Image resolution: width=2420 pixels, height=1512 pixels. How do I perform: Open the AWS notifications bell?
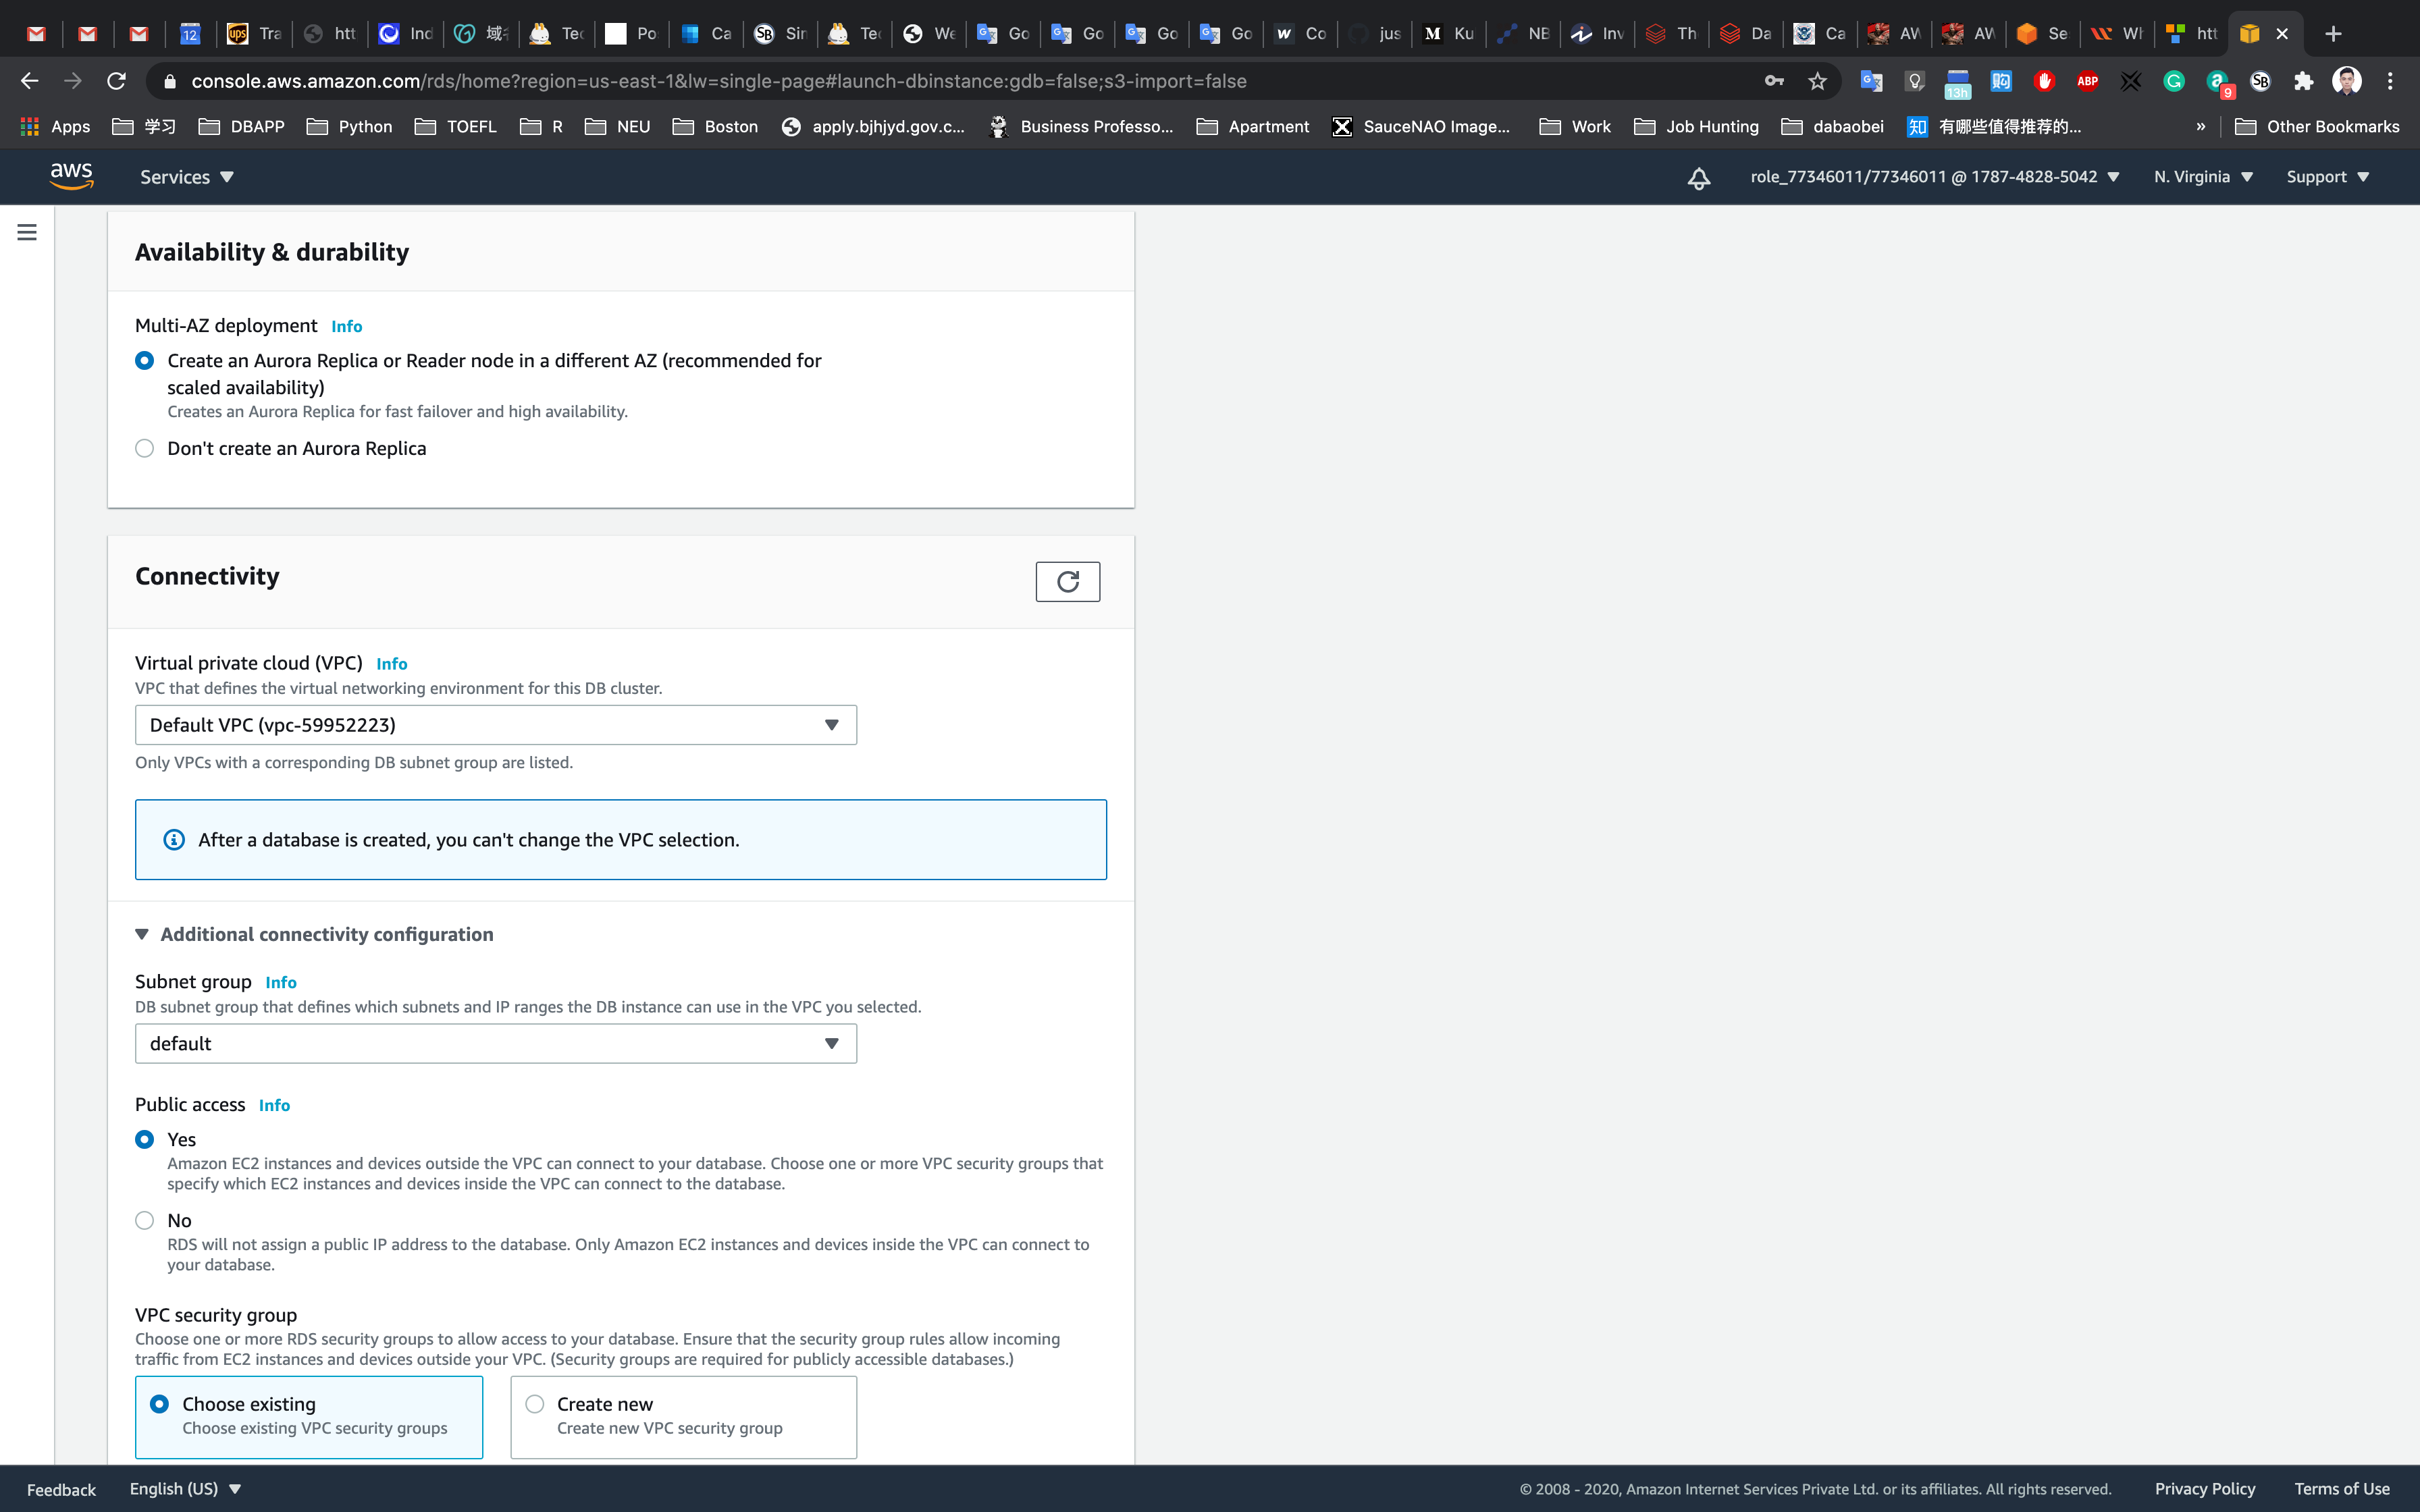[1698, 178]
